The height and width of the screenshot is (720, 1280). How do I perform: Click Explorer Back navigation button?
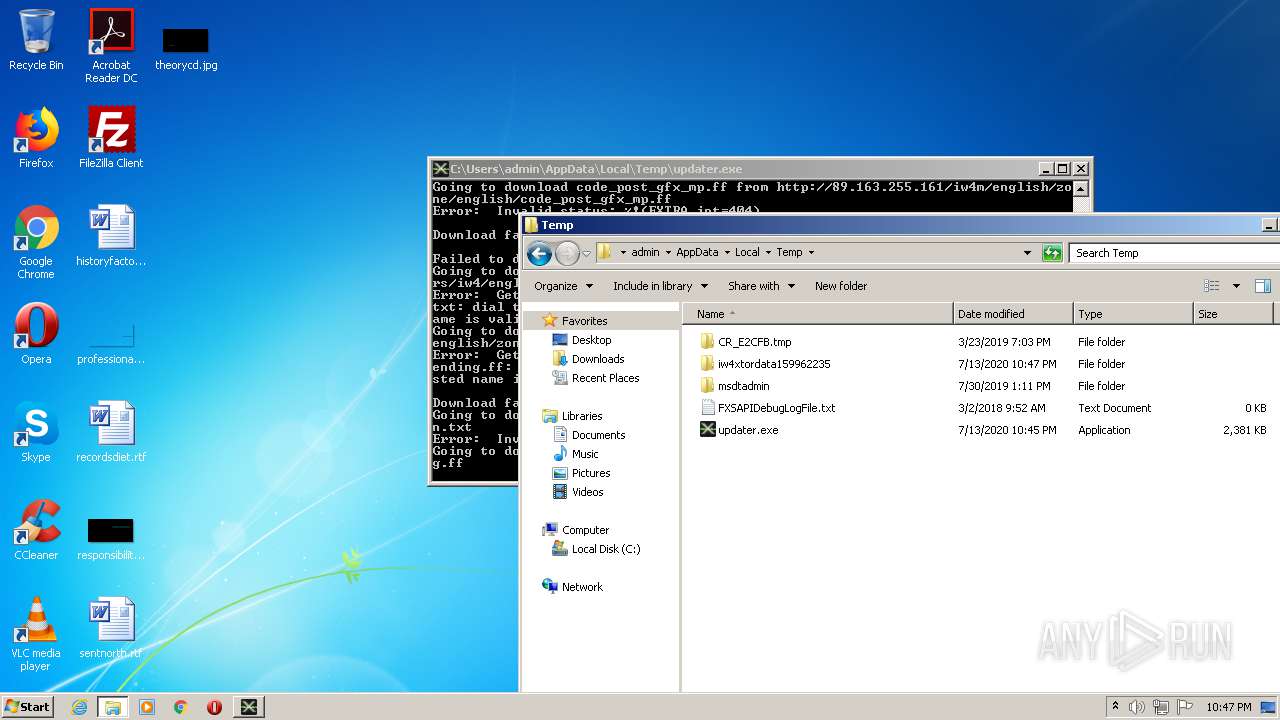click(539, 253)
